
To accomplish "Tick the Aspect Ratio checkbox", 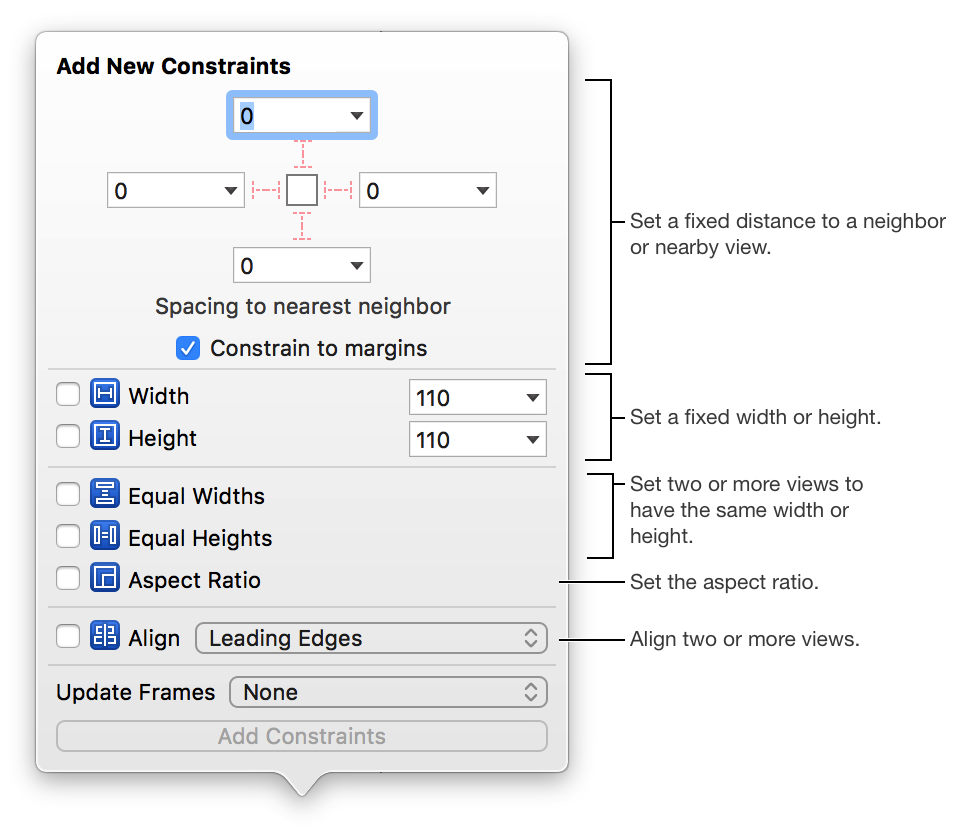I will pyautogui.click(x=68, y=579).
